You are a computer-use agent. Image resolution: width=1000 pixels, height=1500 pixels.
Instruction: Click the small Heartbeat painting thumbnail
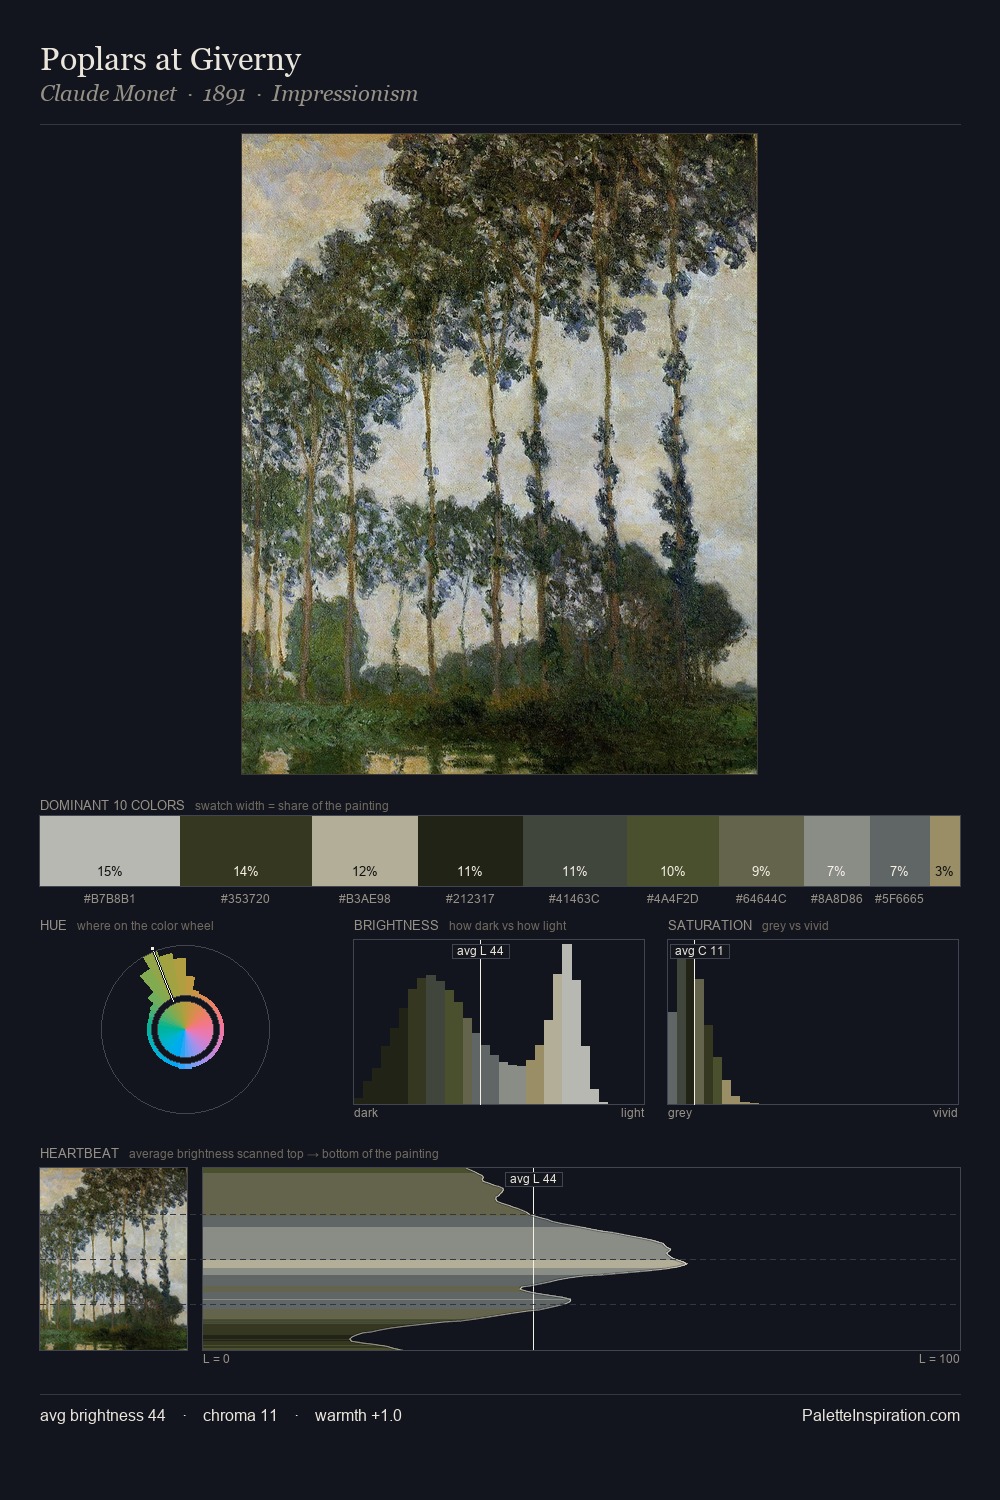(113, 1259)
